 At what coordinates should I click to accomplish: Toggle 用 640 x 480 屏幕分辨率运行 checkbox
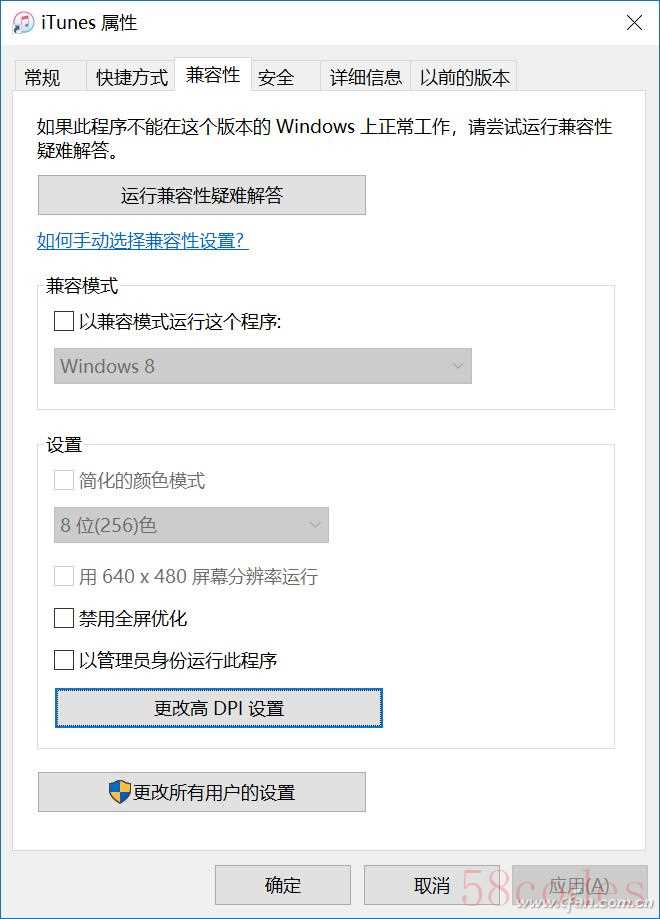(x=64, y=576)
